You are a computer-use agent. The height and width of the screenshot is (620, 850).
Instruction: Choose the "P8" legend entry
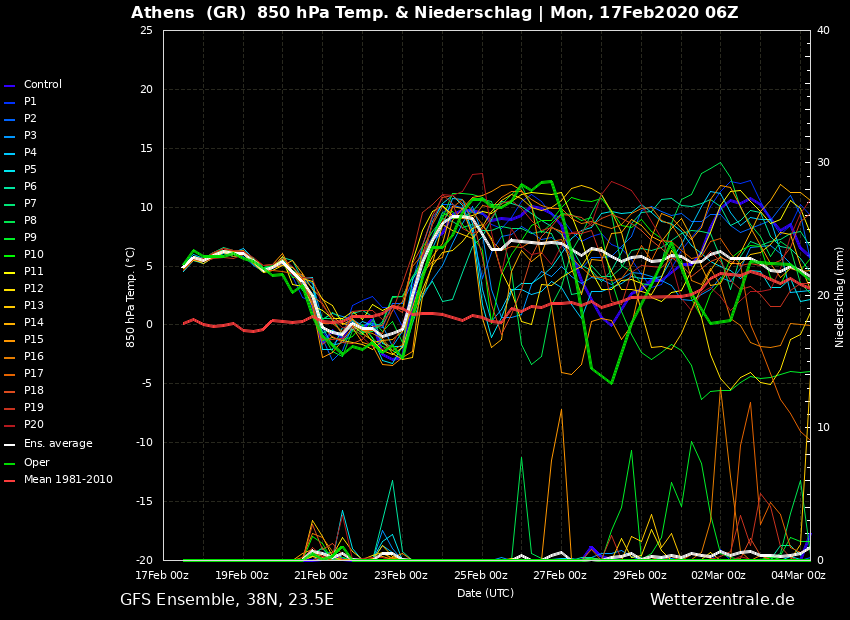pyautogui.click(x=30, y=221)
